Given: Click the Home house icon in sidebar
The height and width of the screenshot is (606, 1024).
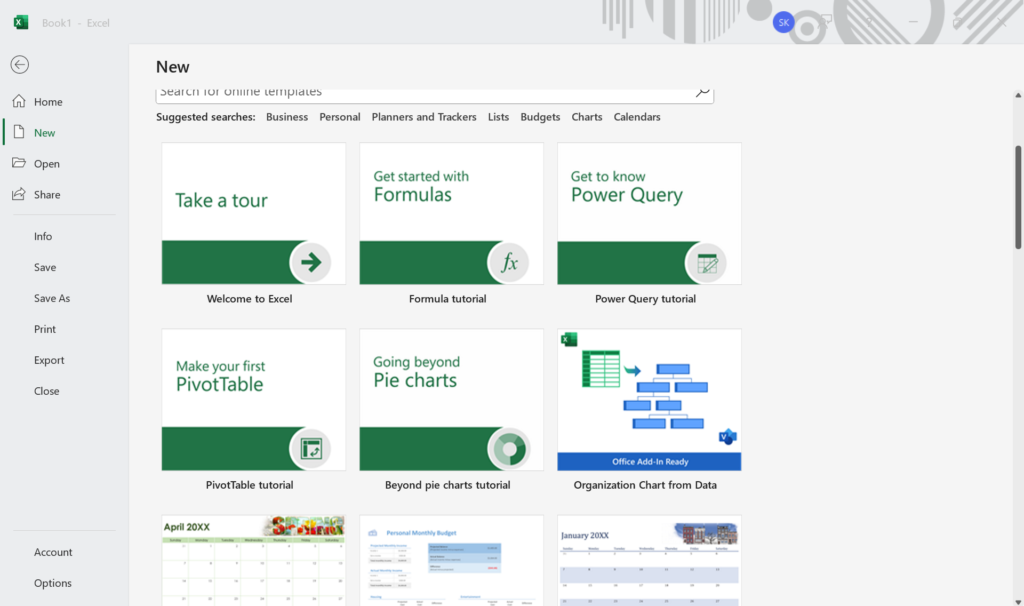Looking at the screenshot, I should click(x=18, y=101).
